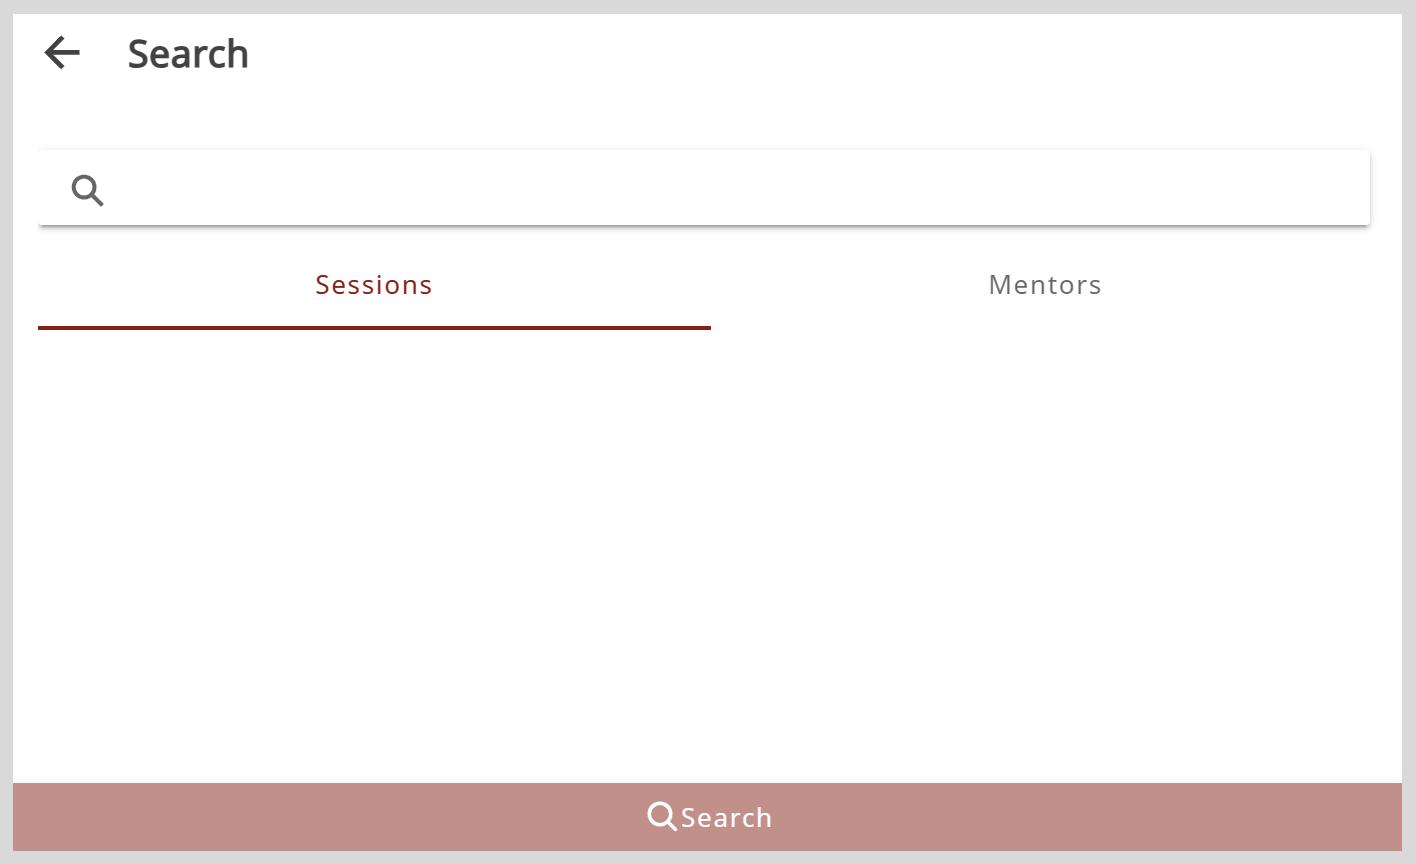Return to the previous screen via the header arrow
1416x864 pixels.
[x=62, y=53]
